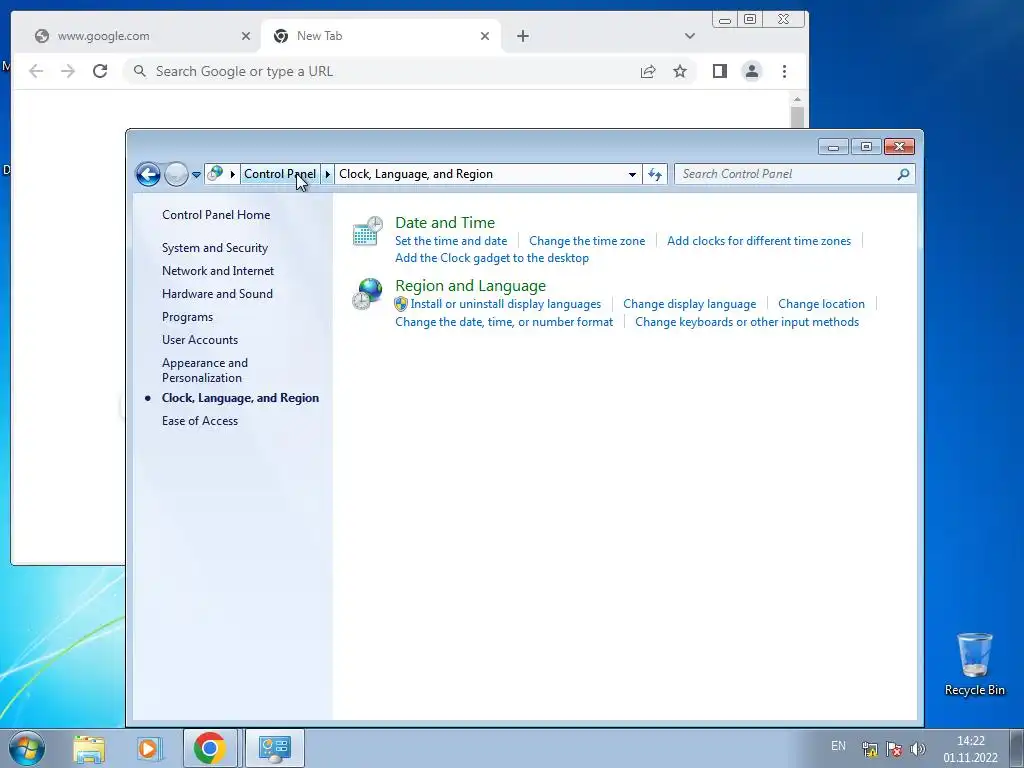Image resolution: width=1024 pixels, height=768 pixels.
Task: Open the Recycle Bin desktop icon
Action: click(974, 665)
